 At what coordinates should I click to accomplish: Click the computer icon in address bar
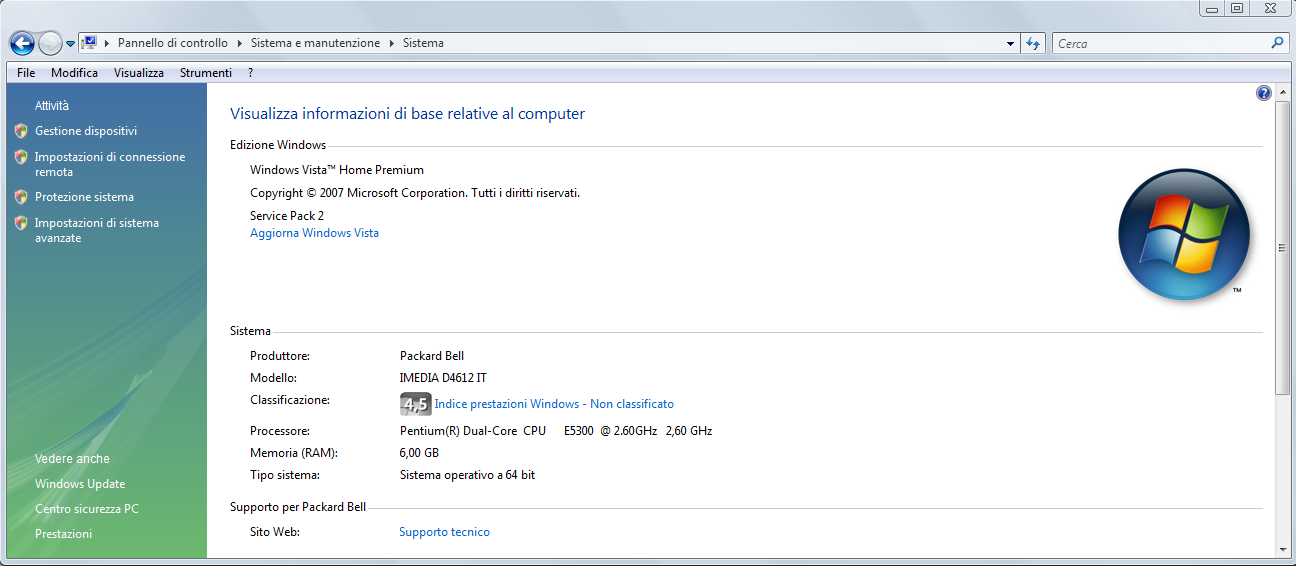click(x=89, y=43)
